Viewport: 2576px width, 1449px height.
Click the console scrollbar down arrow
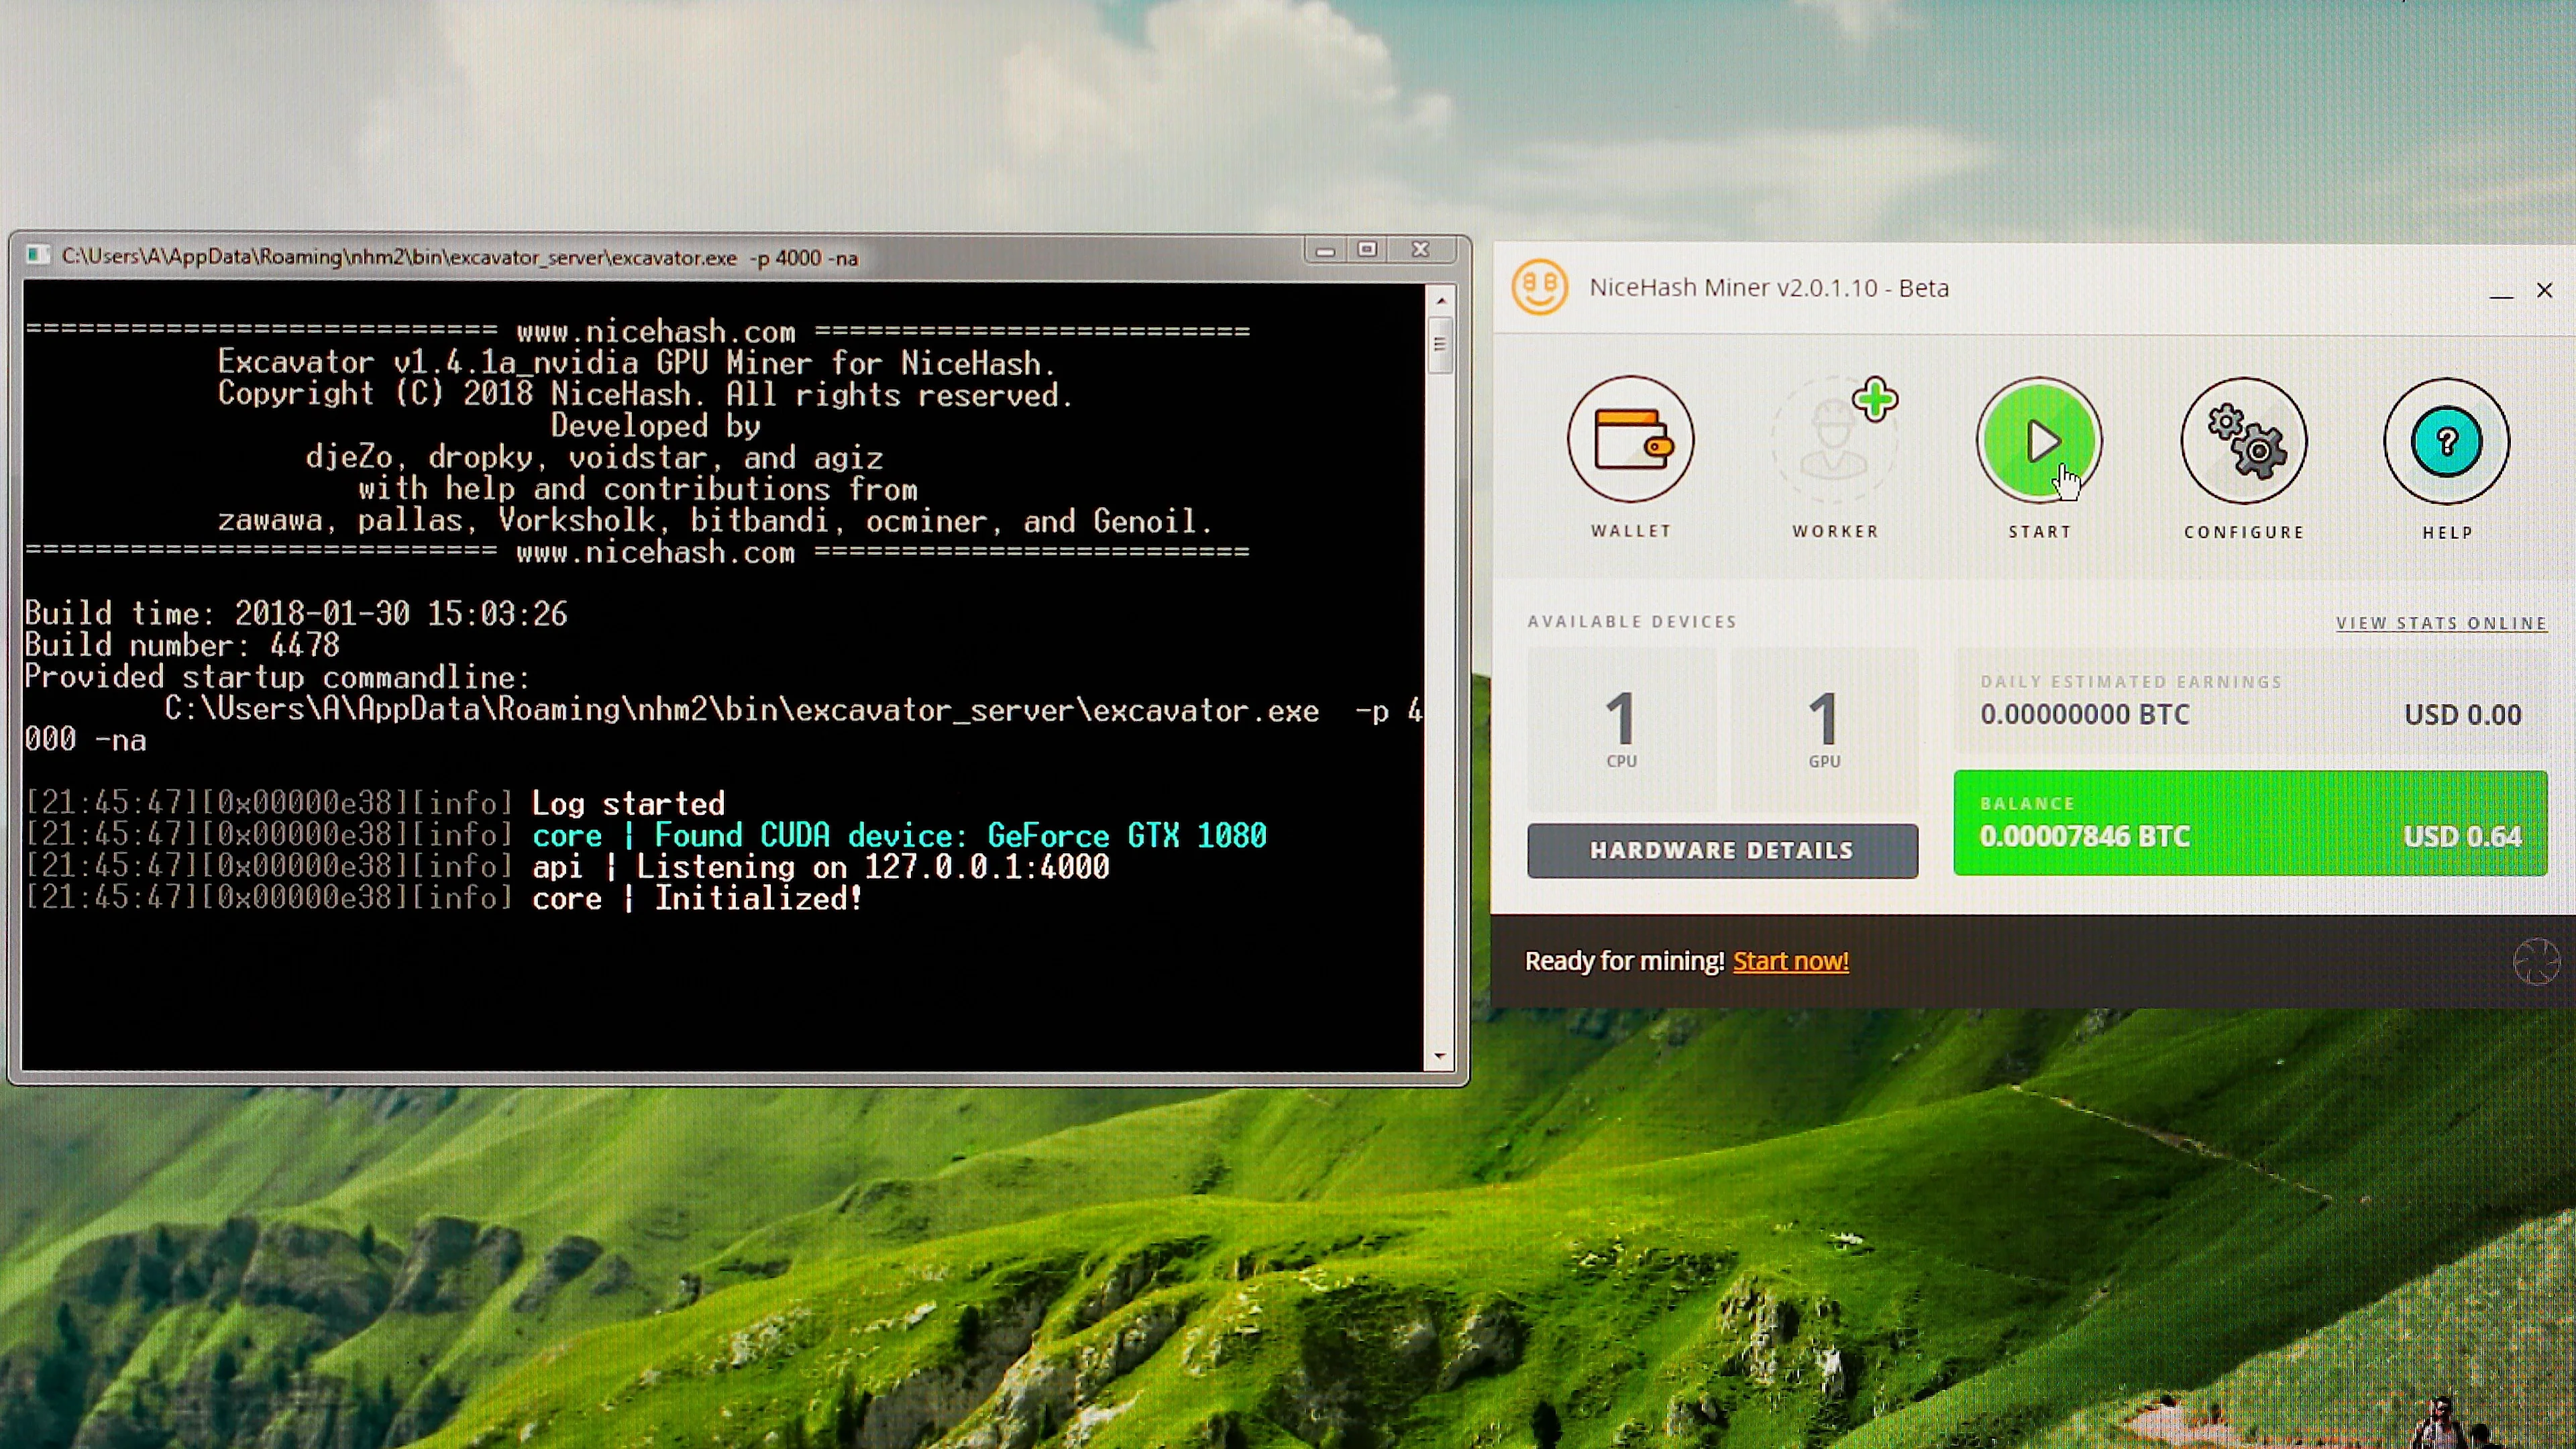pyautogui.click(x=1440, y=1056)
